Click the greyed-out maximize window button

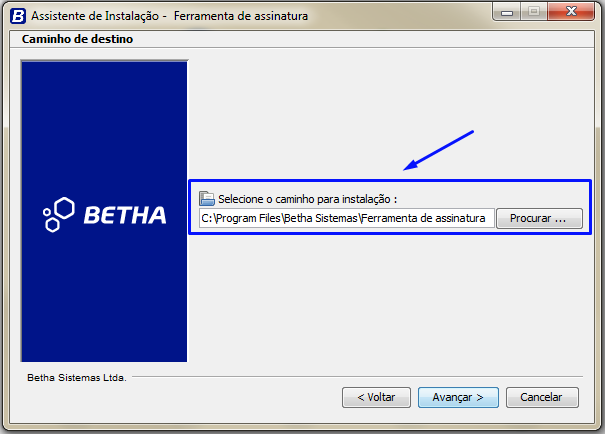pos(534,12)
